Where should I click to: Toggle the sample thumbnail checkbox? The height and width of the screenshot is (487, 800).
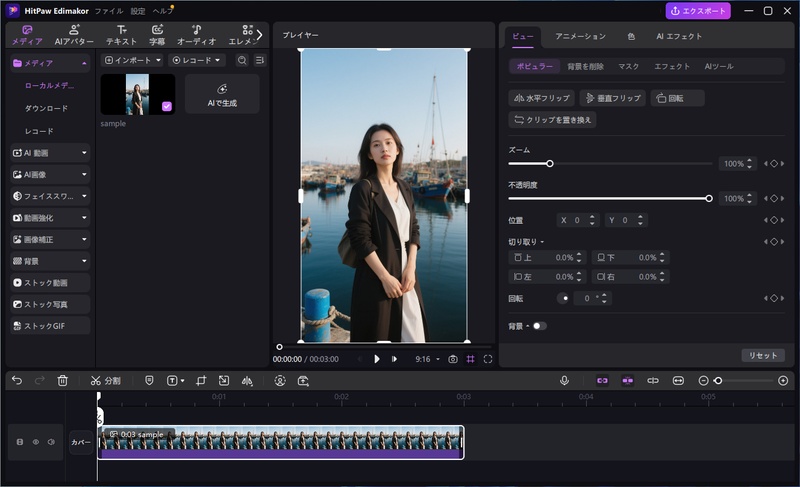[167, 106]
